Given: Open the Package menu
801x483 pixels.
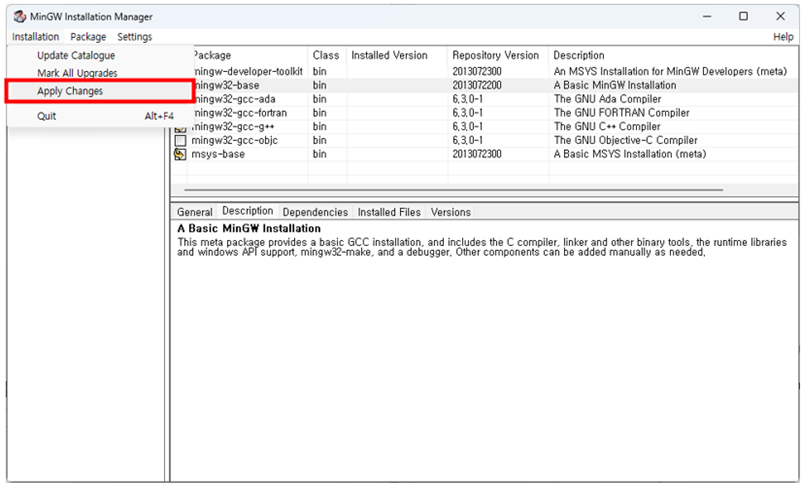Looking at the screenshot, I should pyautogui.click(x=88, y=37).
